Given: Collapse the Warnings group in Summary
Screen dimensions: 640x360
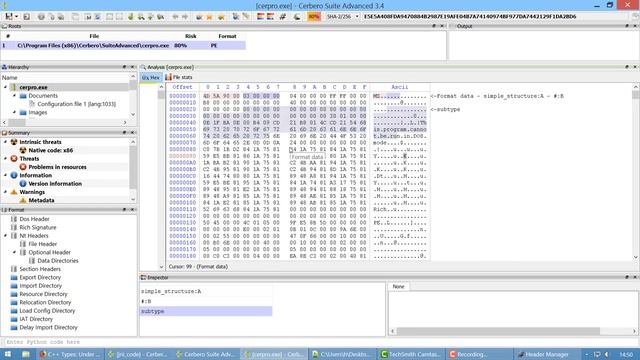Looking at the screenshot, I should [x=6, y=192].
